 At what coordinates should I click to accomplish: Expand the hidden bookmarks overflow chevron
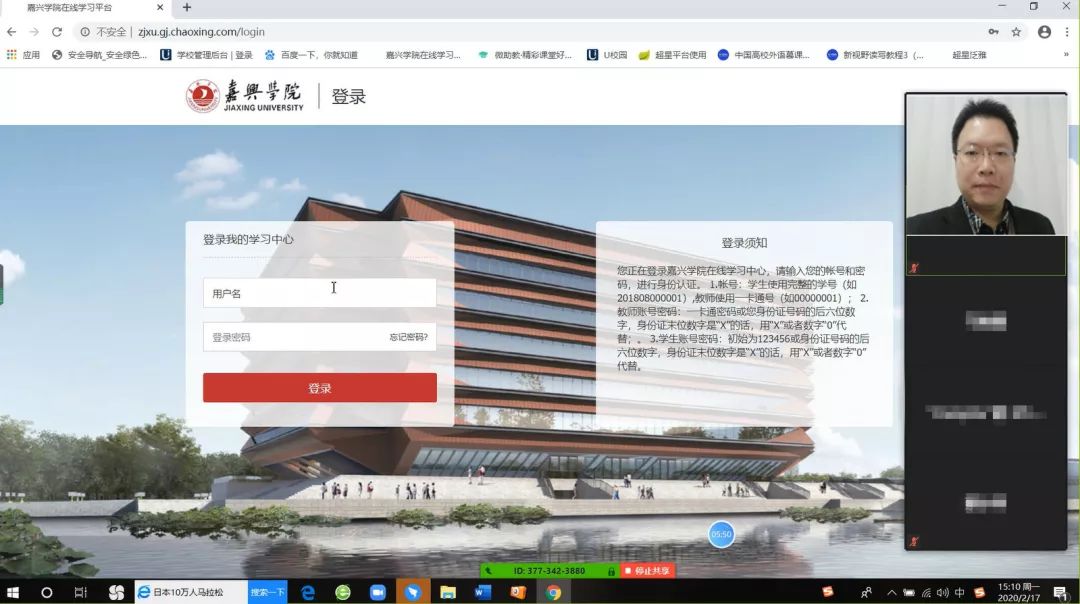coord(1066,55)
